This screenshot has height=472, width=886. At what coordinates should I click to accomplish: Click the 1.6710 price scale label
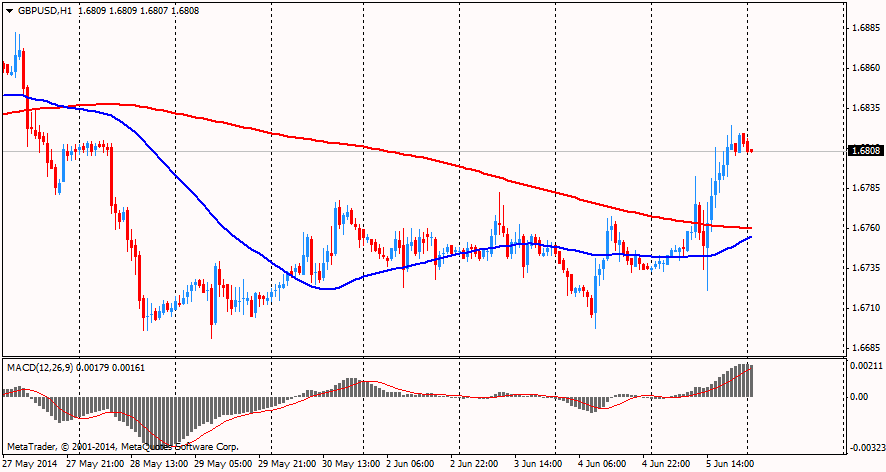[x=866, y=308]
